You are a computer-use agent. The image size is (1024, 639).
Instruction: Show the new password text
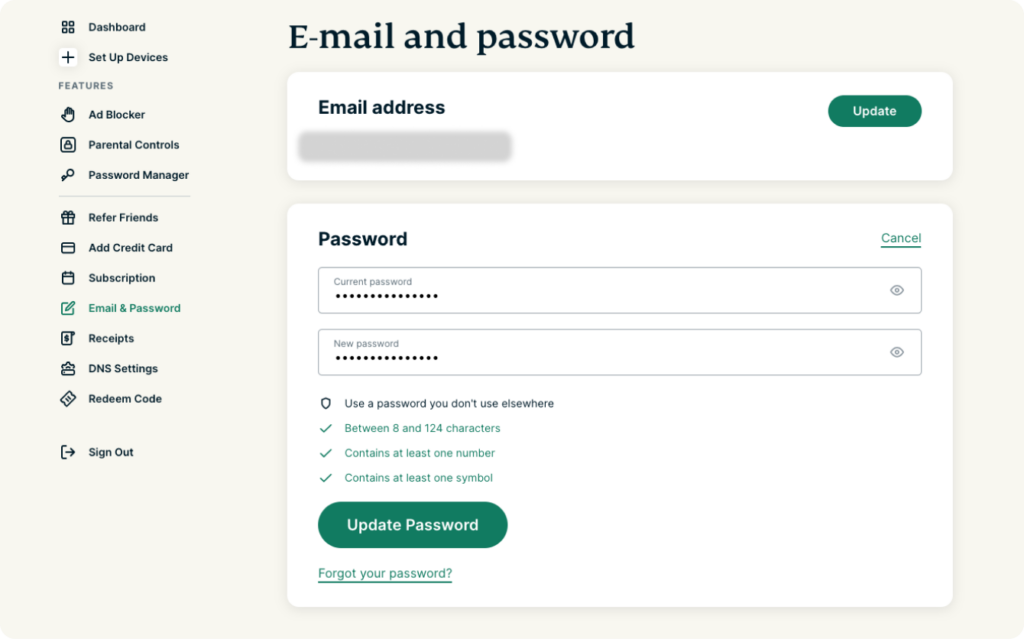coord(898,352)
